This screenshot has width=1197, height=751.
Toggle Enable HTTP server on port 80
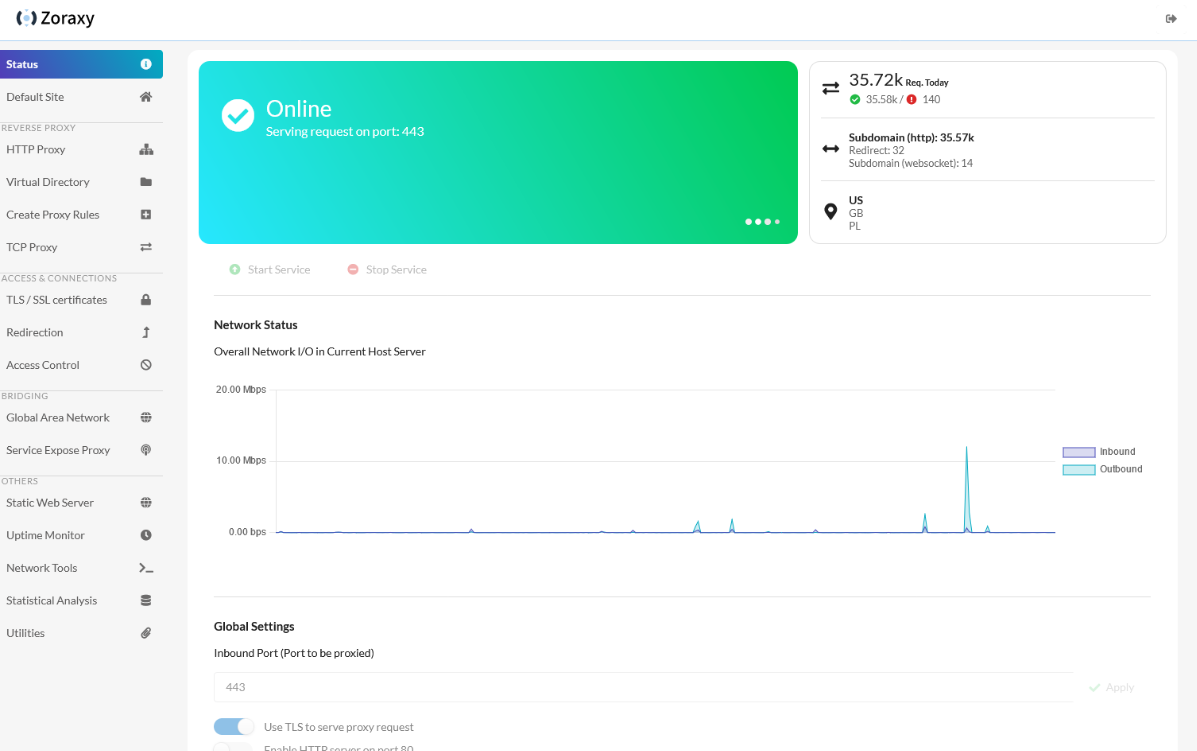pyautogui.click(x=234, y=747)
